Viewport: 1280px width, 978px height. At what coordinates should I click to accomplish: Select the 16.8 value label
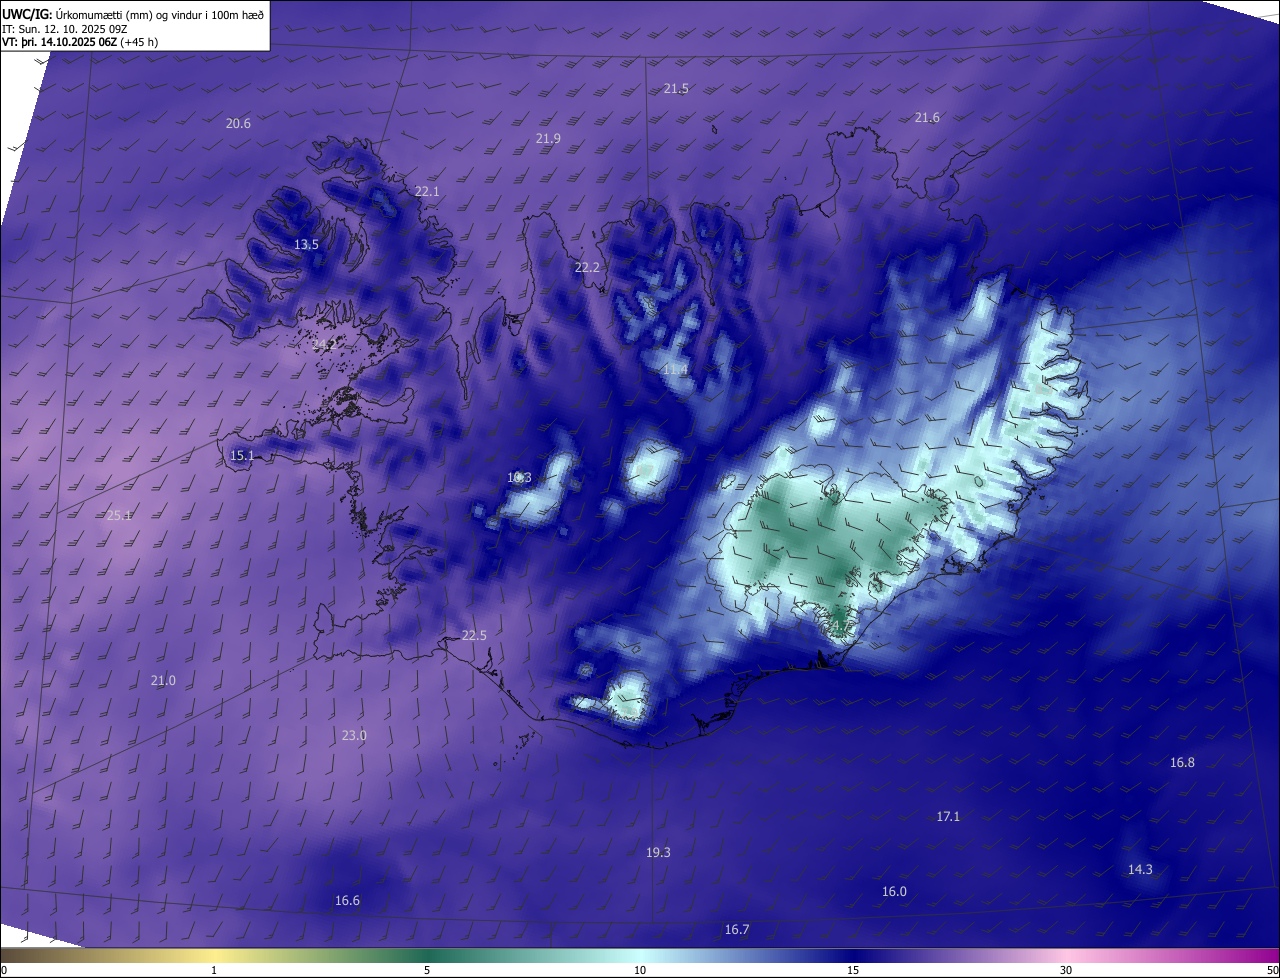coord(1182,763)
